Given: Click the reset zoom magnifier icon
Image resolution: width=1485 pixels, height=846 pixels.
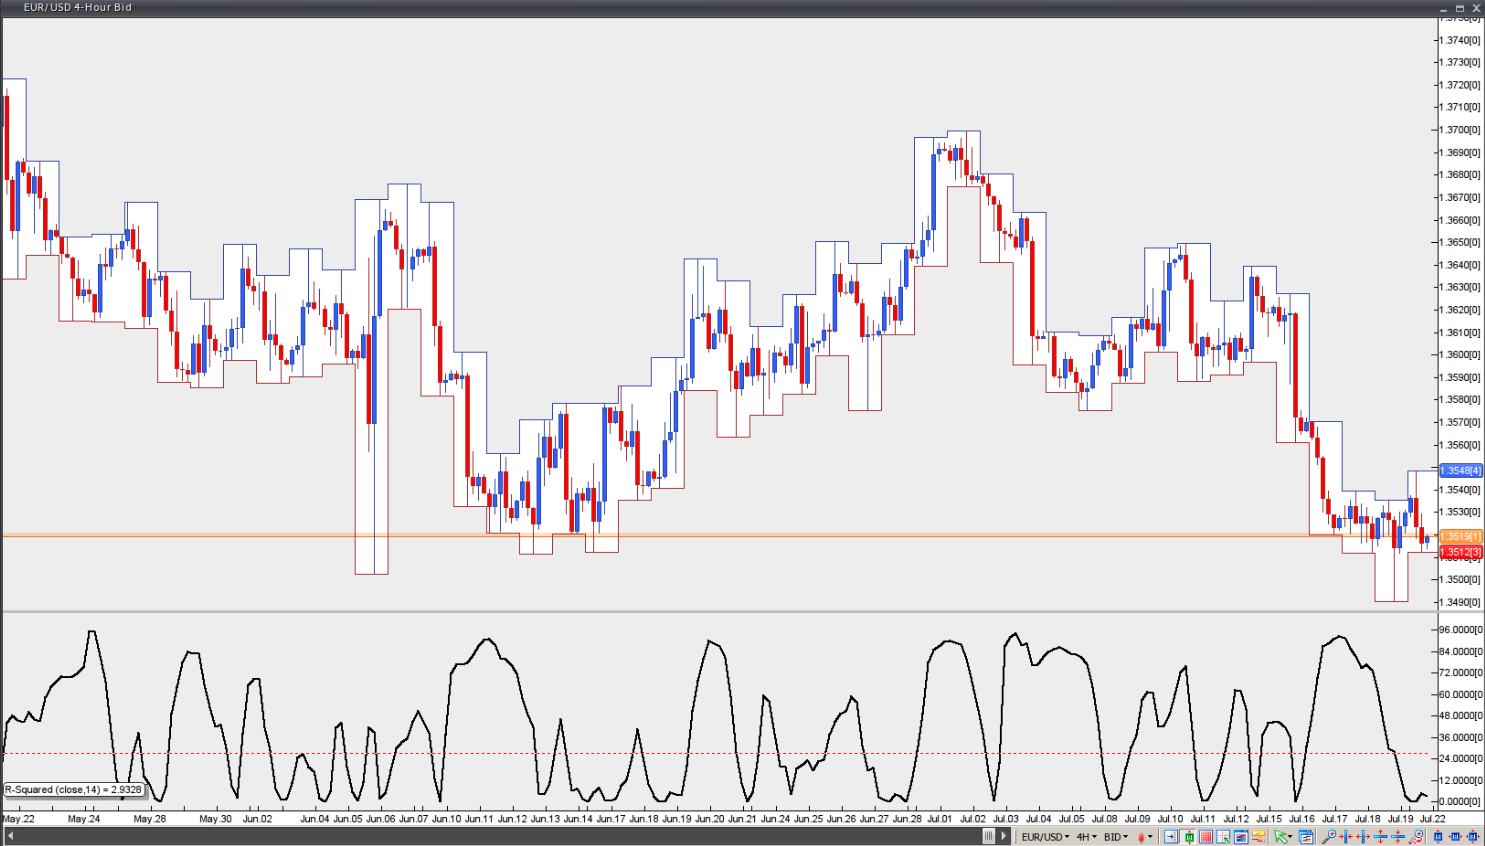Looking at the screenshot, I should pos(1415,837).
